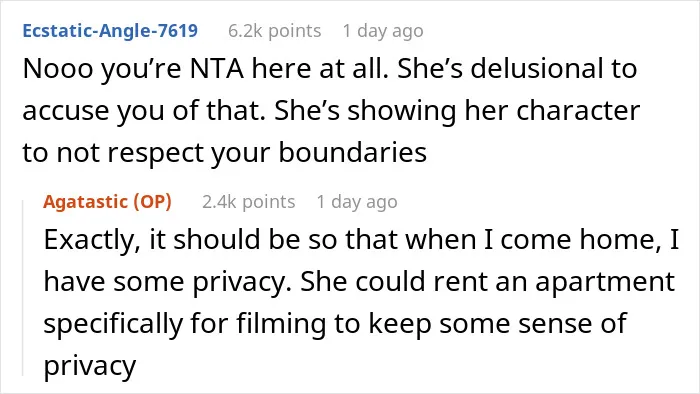Click the word rent in reply

[459, 282]
